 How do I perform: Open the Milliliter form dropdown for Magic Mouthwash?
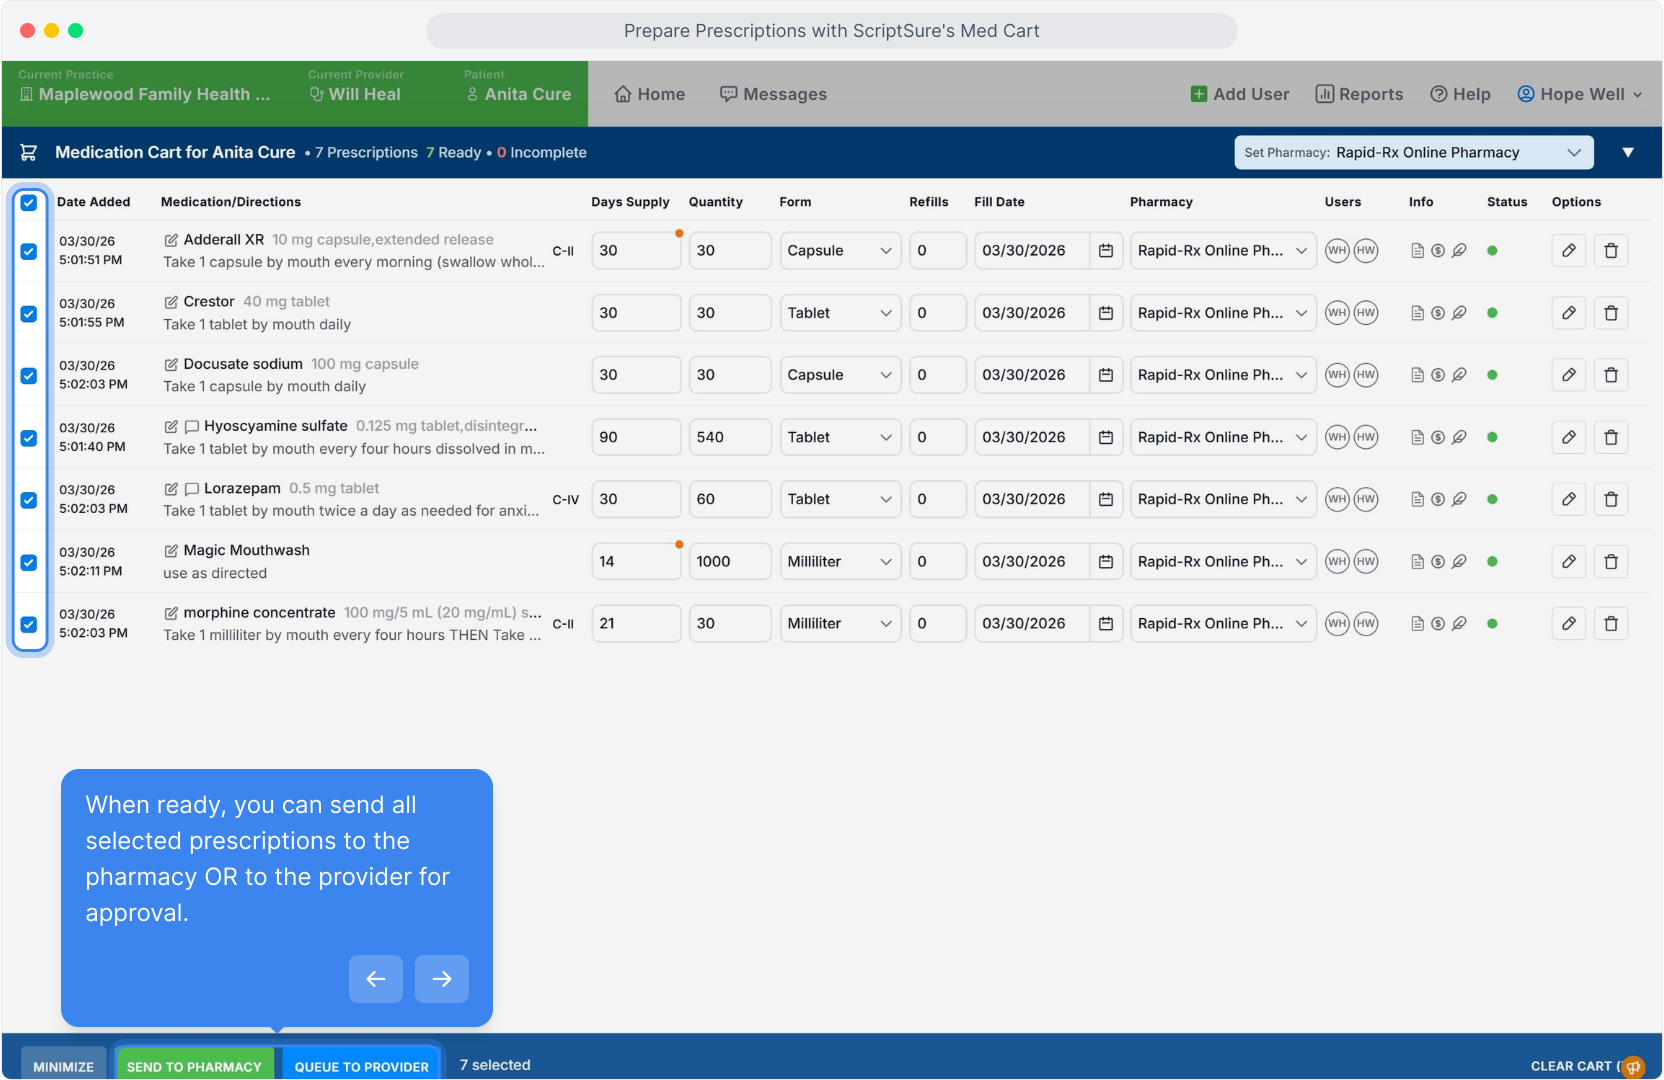tap(840, 561)
